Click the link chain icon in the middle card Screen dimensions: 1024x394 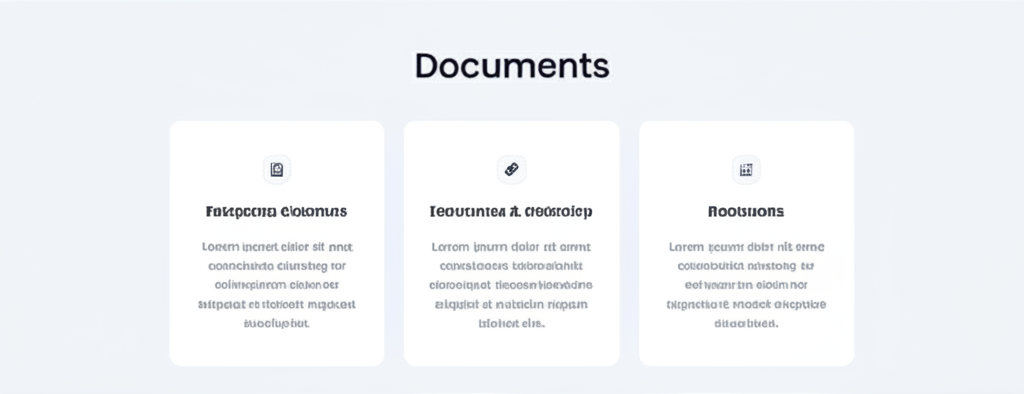tap(511, 170)
